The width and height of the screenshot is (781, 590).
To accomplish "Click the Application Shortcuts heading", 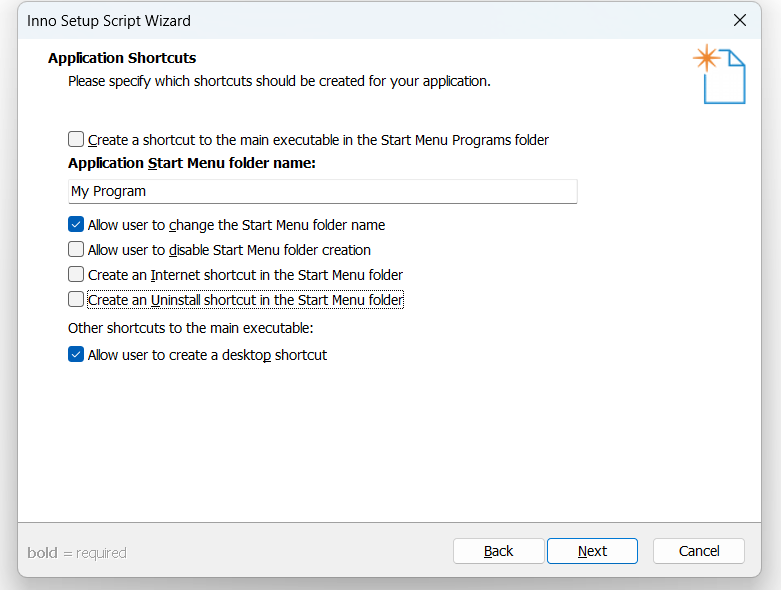I will (122, 58).
